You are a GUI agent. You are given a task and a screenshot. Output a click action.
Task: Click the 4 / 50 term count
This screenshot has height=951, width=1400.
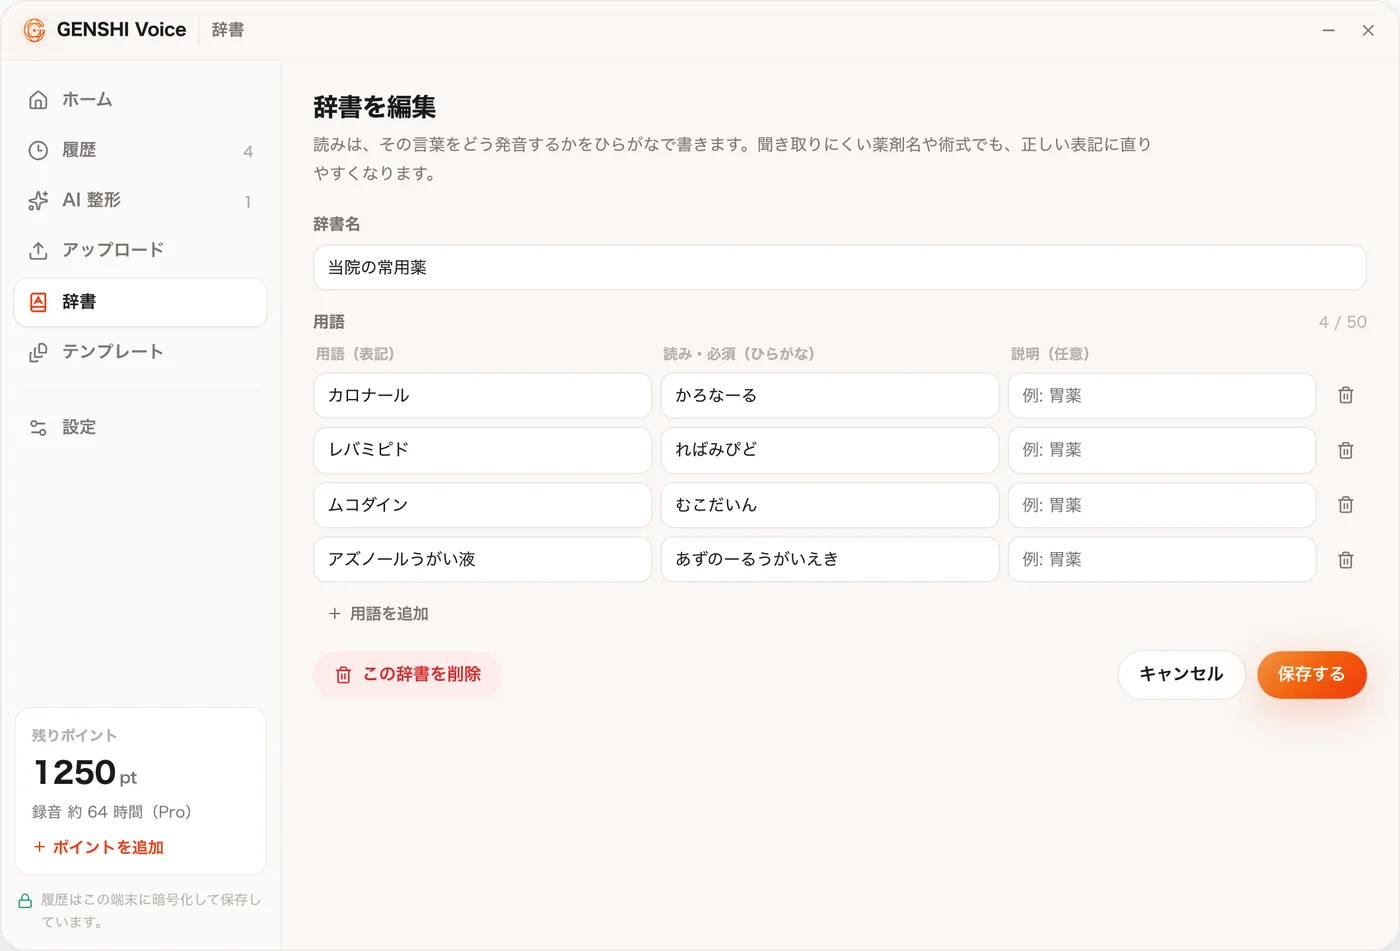tap(1342, 322)
